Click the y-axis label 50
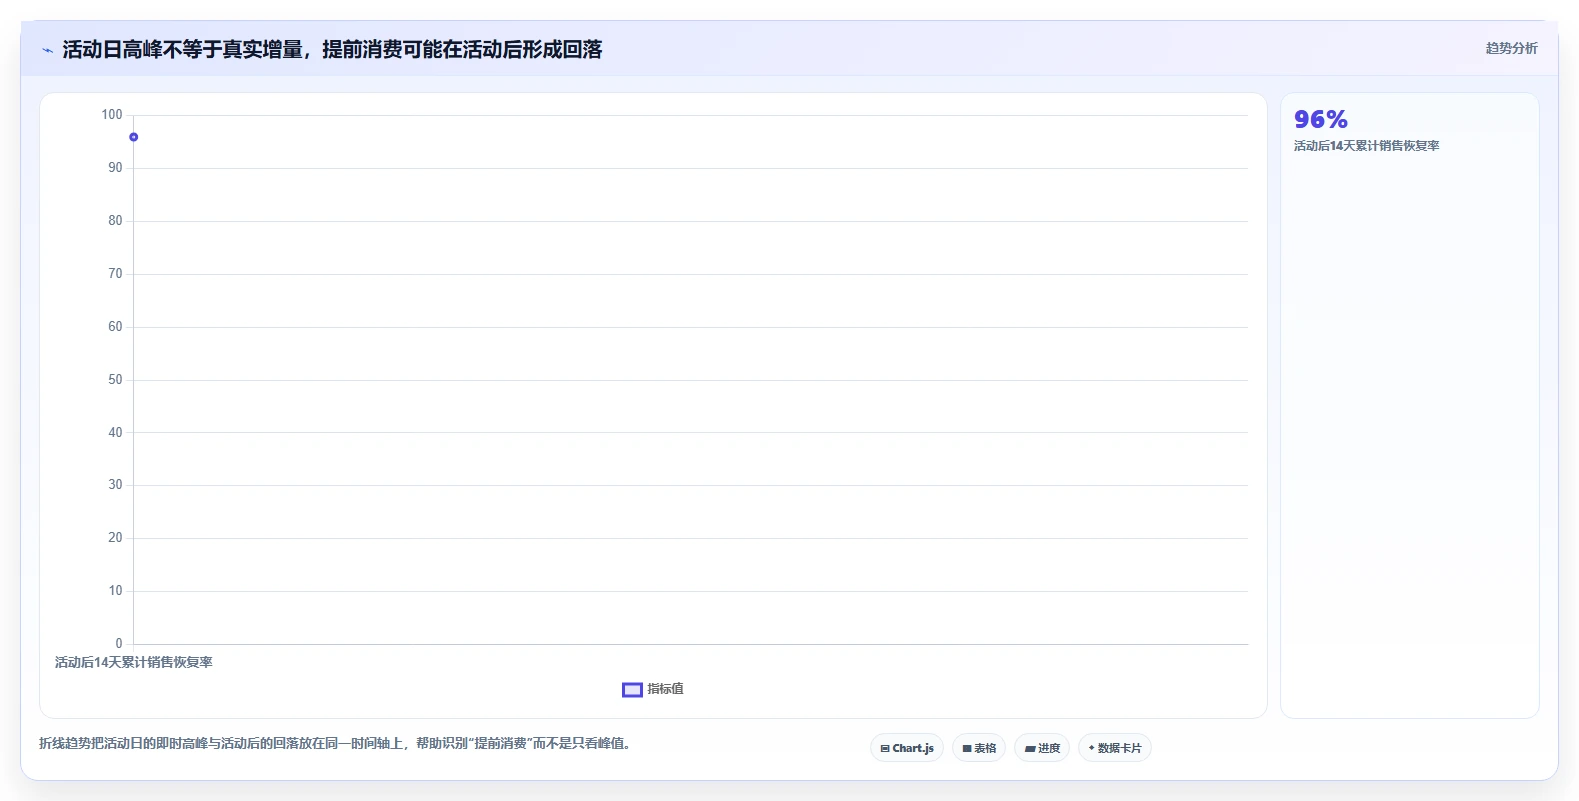1579x801 pixels. coord(115,380)
